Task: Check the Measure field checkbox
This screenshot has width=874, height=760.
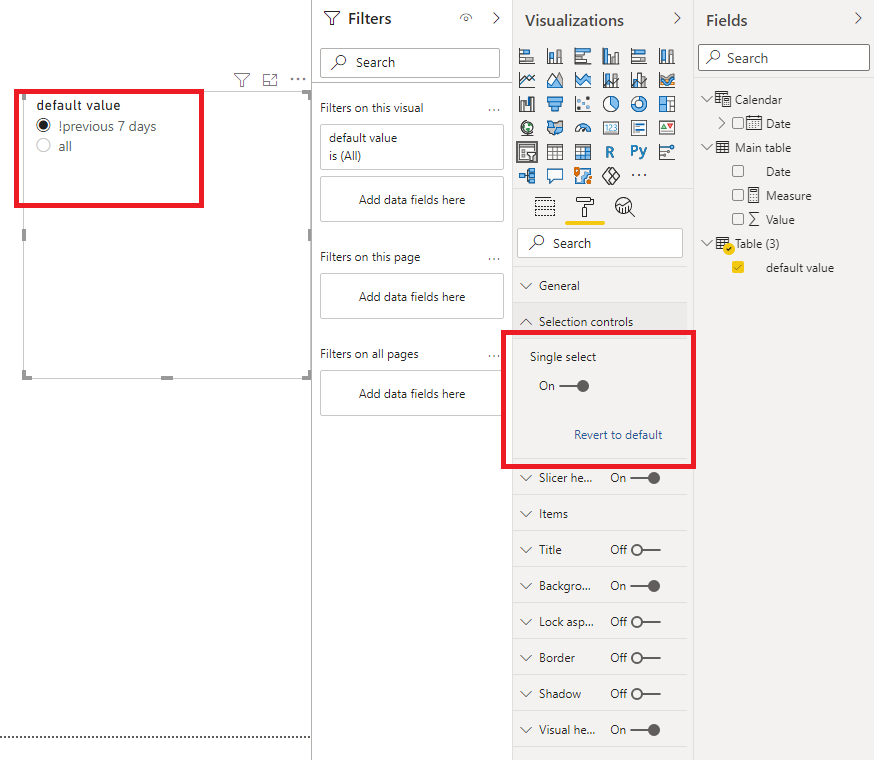Action: [737, 195]
